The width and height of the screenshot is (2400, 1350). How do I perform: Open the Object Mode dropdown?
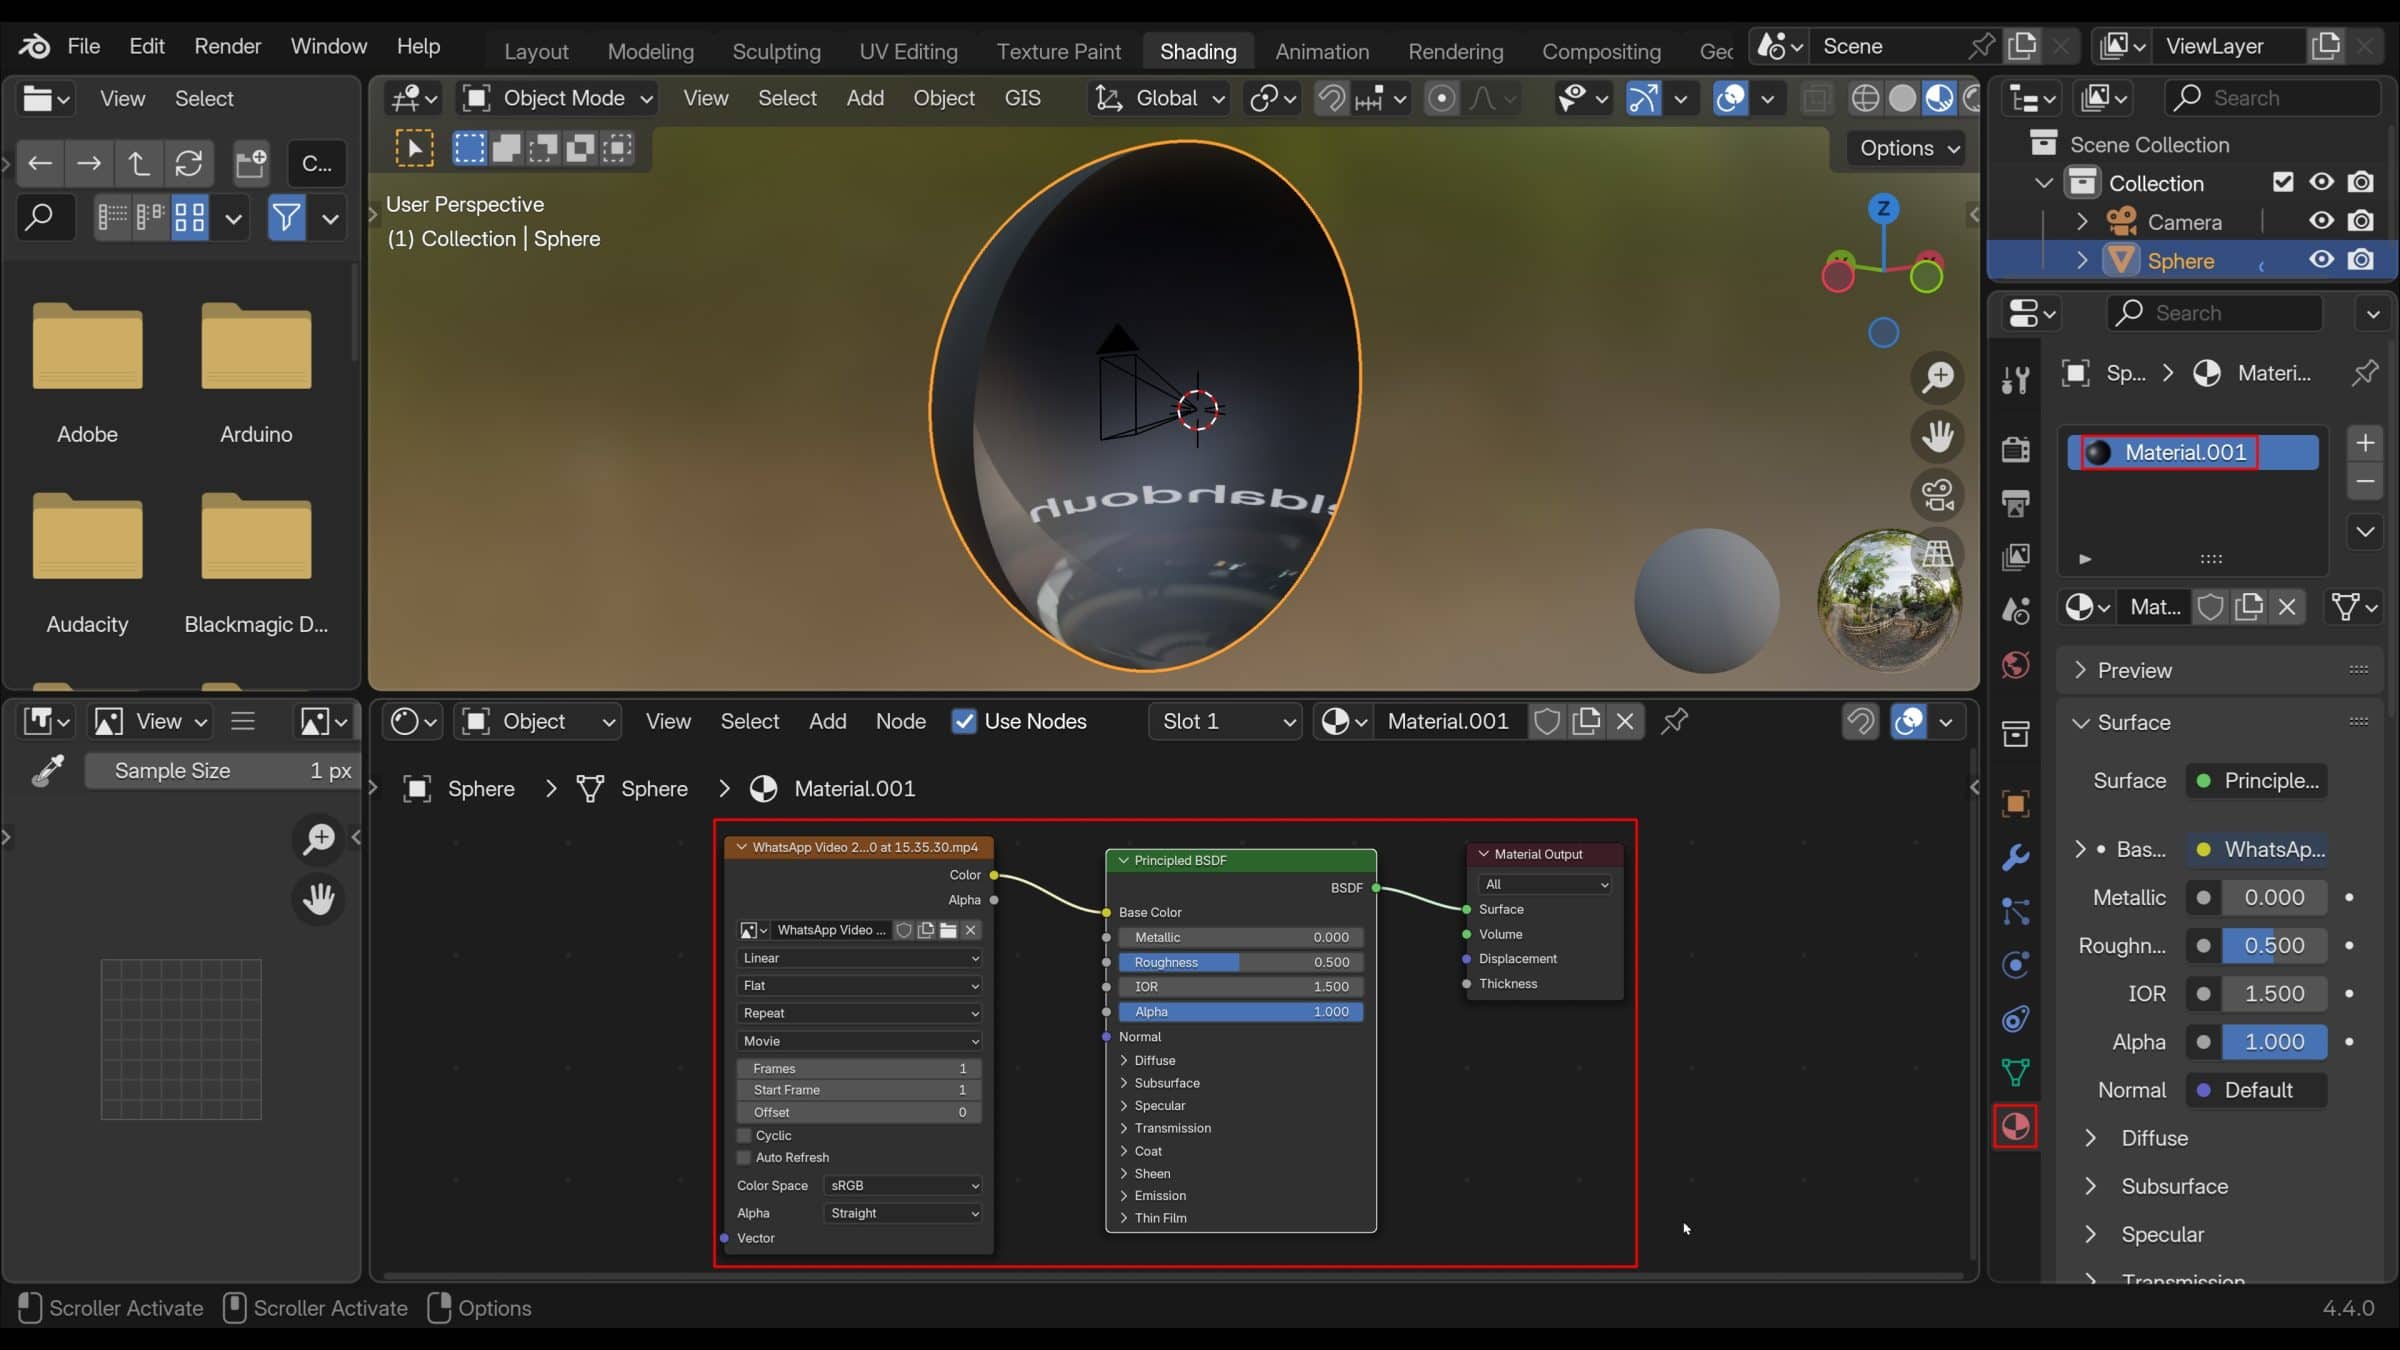557,98
